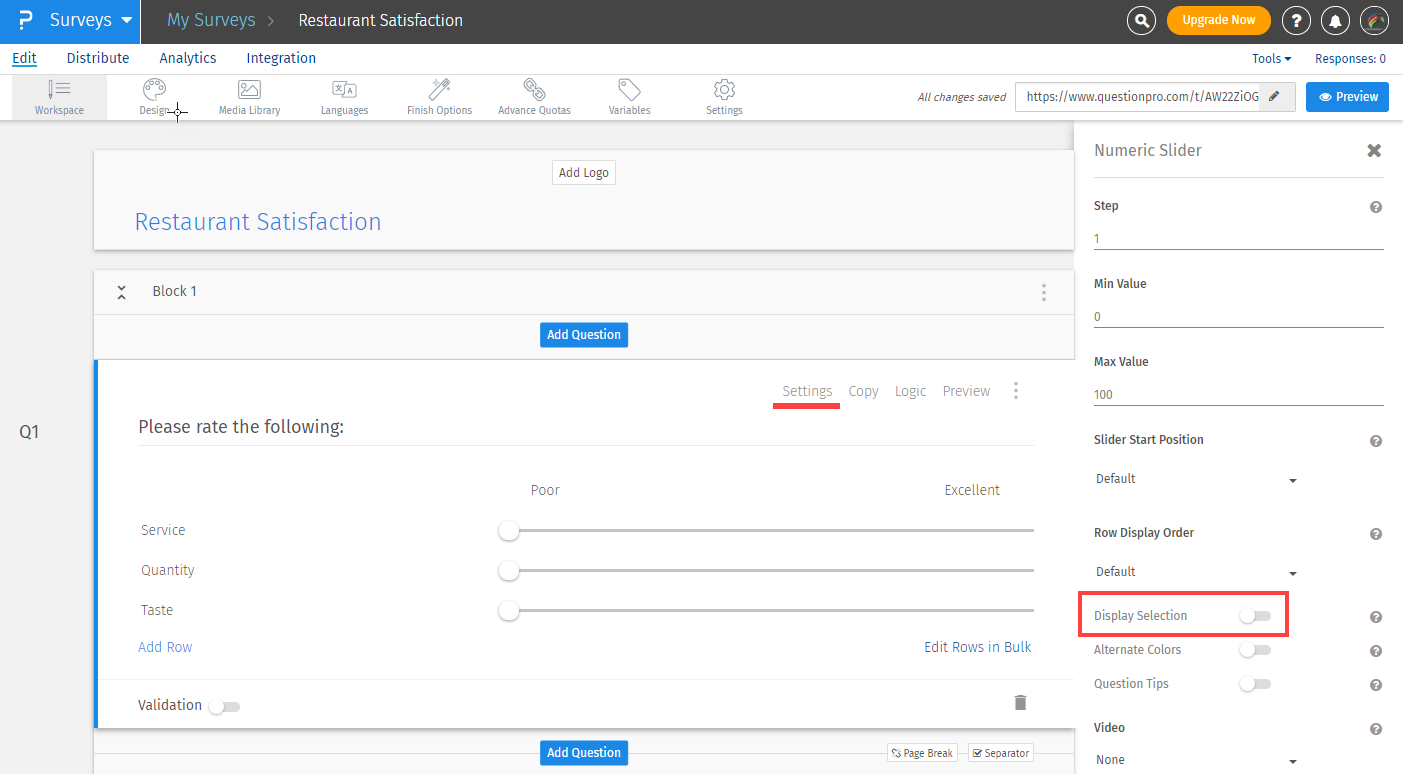
Task: Open the Design palette icon
Action: [x=154, y=90]
